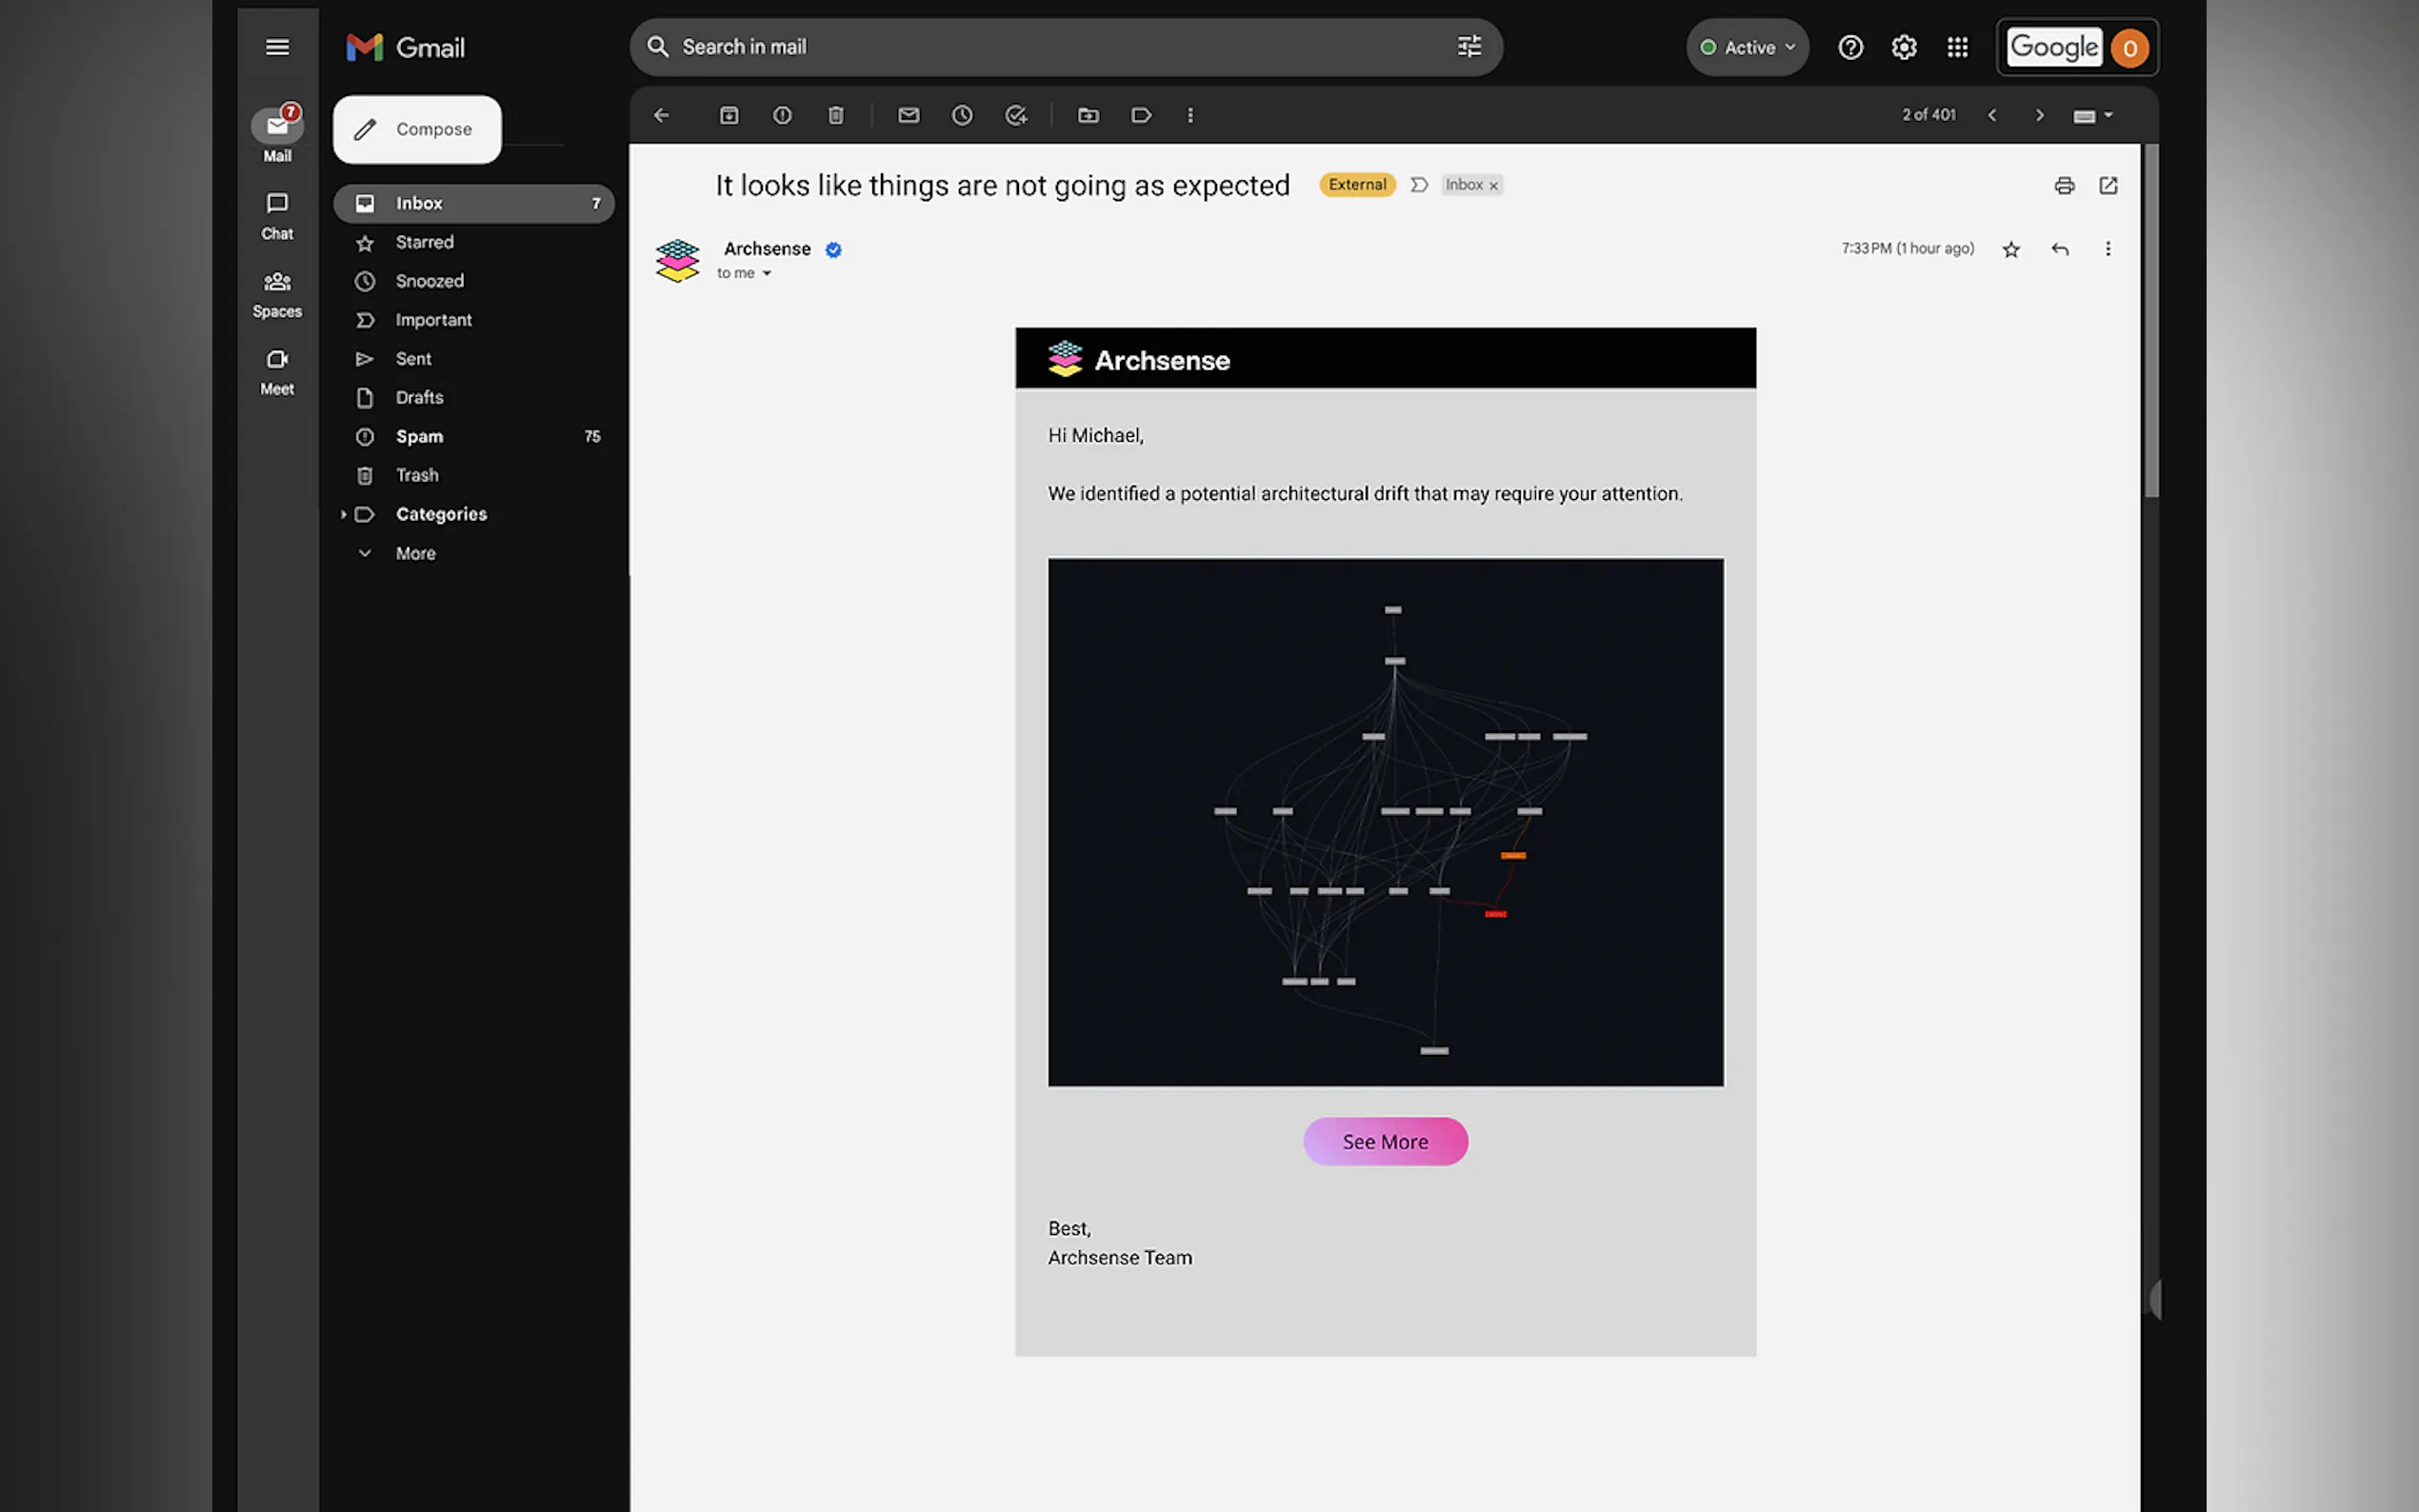
Task: Snooze this email with clock icon
Action: [962, 115]
